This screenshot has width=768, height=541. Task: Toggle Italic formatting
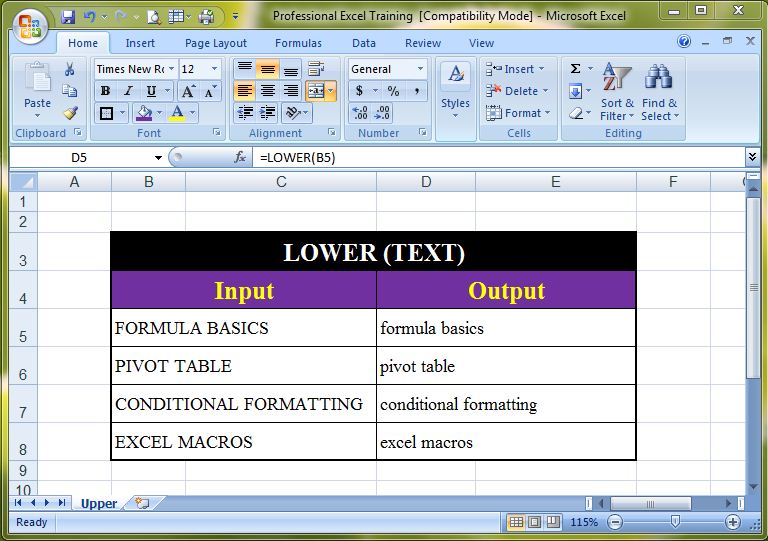[x=128, y=91]
